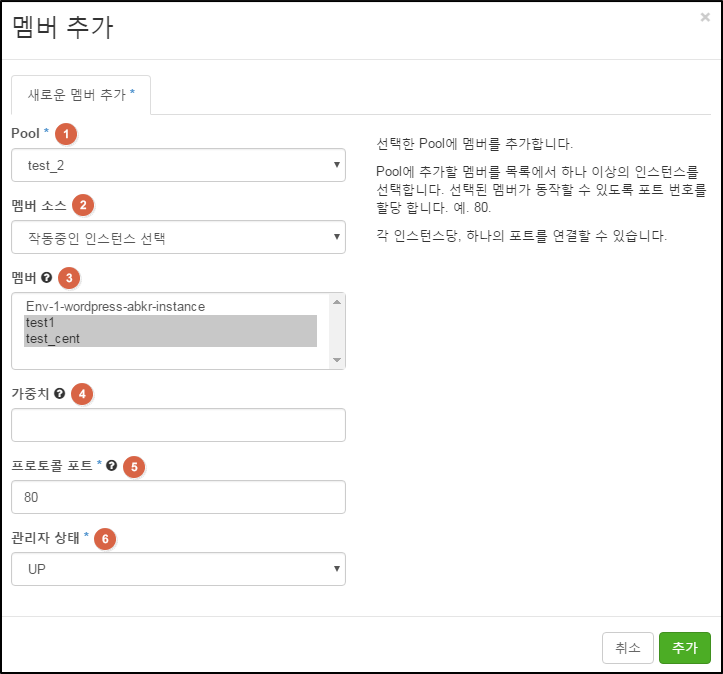Click the help icon next to 멤버 label
Image resolution: width=723 pixels, height=674 pixels.
tap(47, 278)
